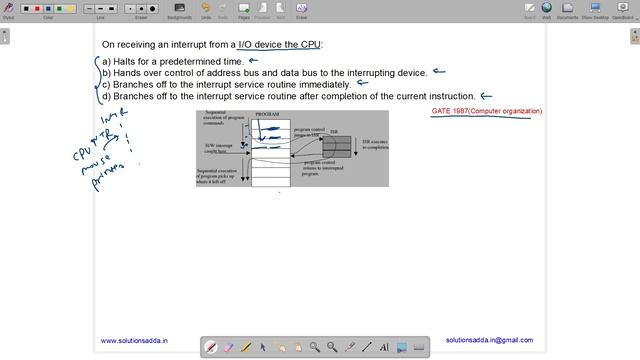Select the Eraser tool in stylus palette
Image resolution: width=640 pixels, height=360 pixels.
(x=229, y=347)
